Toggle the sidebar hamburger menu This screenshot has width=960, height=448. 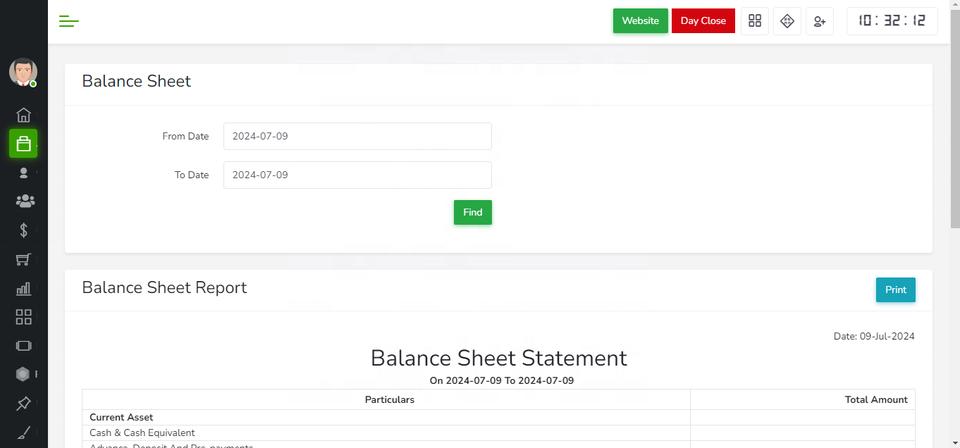click(69, 21)
